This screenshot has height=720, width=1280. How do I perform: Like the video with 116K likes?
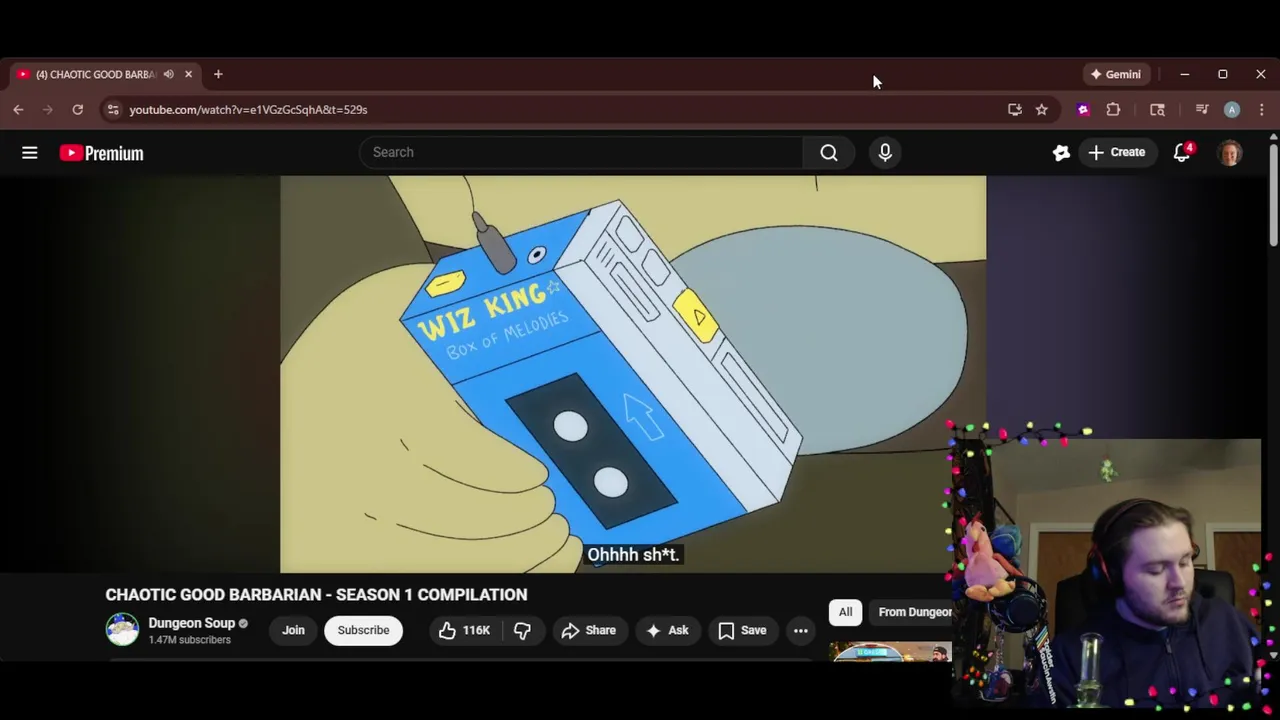[x=464, y=630]
